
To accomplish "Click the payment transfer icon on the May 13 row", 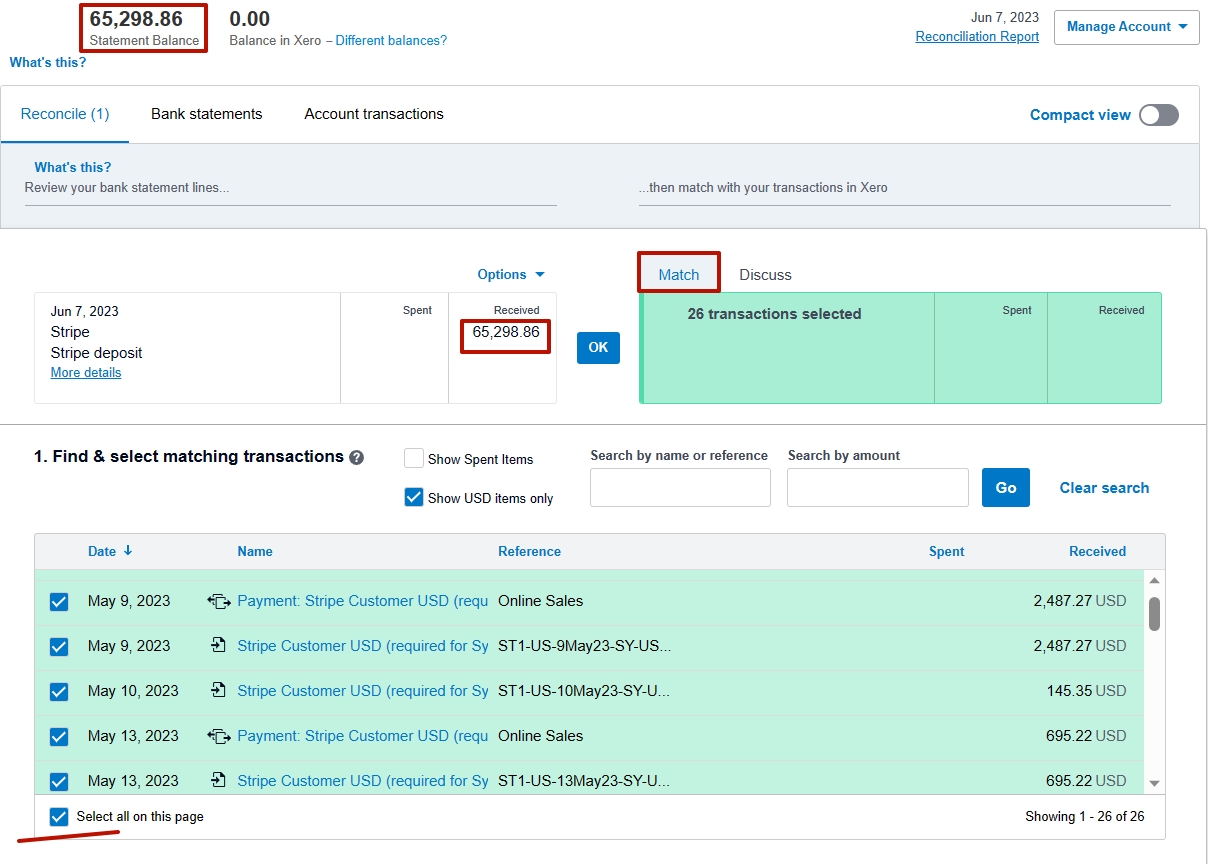I will click(x=220, y=736).
